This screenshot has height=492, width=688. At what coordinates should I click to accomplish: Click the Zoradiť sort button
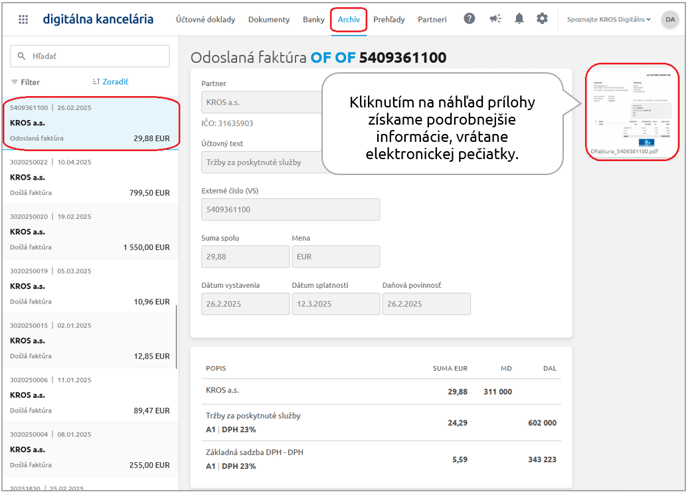point(110,82)
